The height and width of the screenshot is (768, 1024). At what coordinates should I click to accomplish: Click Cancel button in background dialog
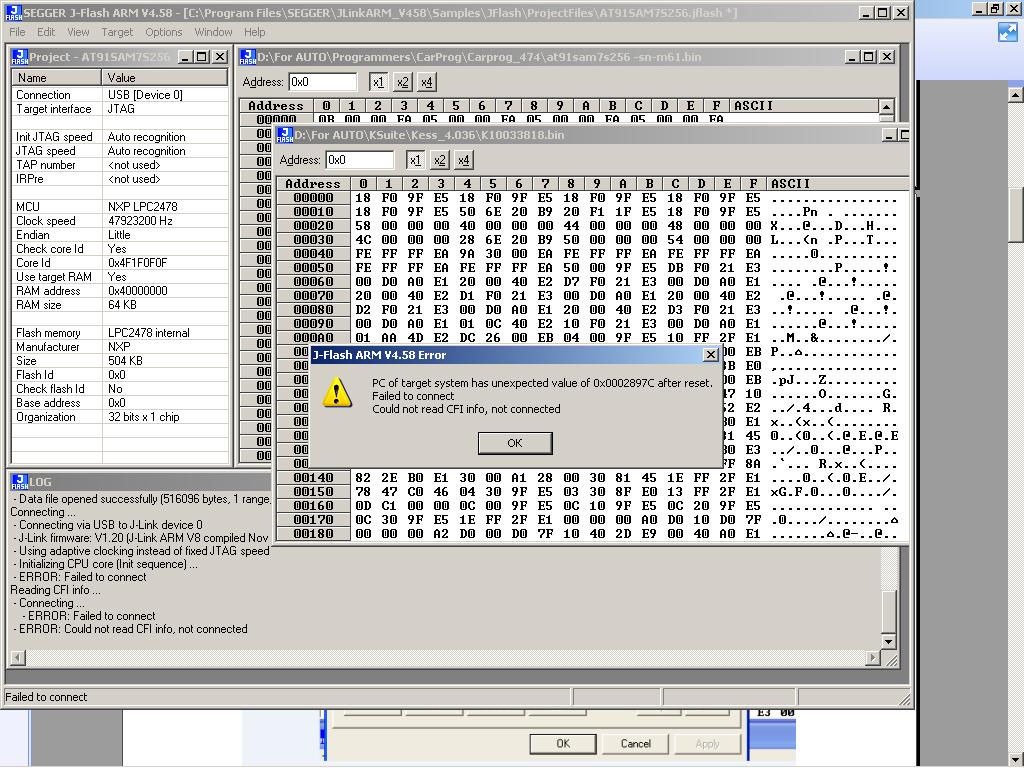635,744
